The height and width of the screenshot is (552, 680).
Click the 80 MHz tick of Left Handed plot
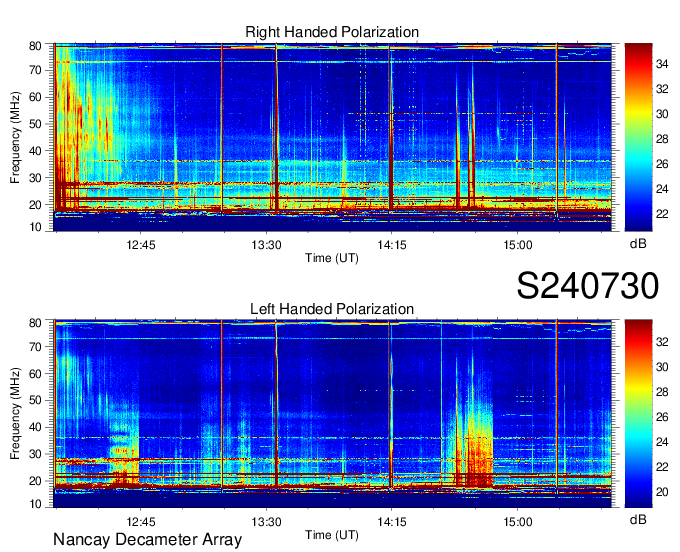click(35, 322)
